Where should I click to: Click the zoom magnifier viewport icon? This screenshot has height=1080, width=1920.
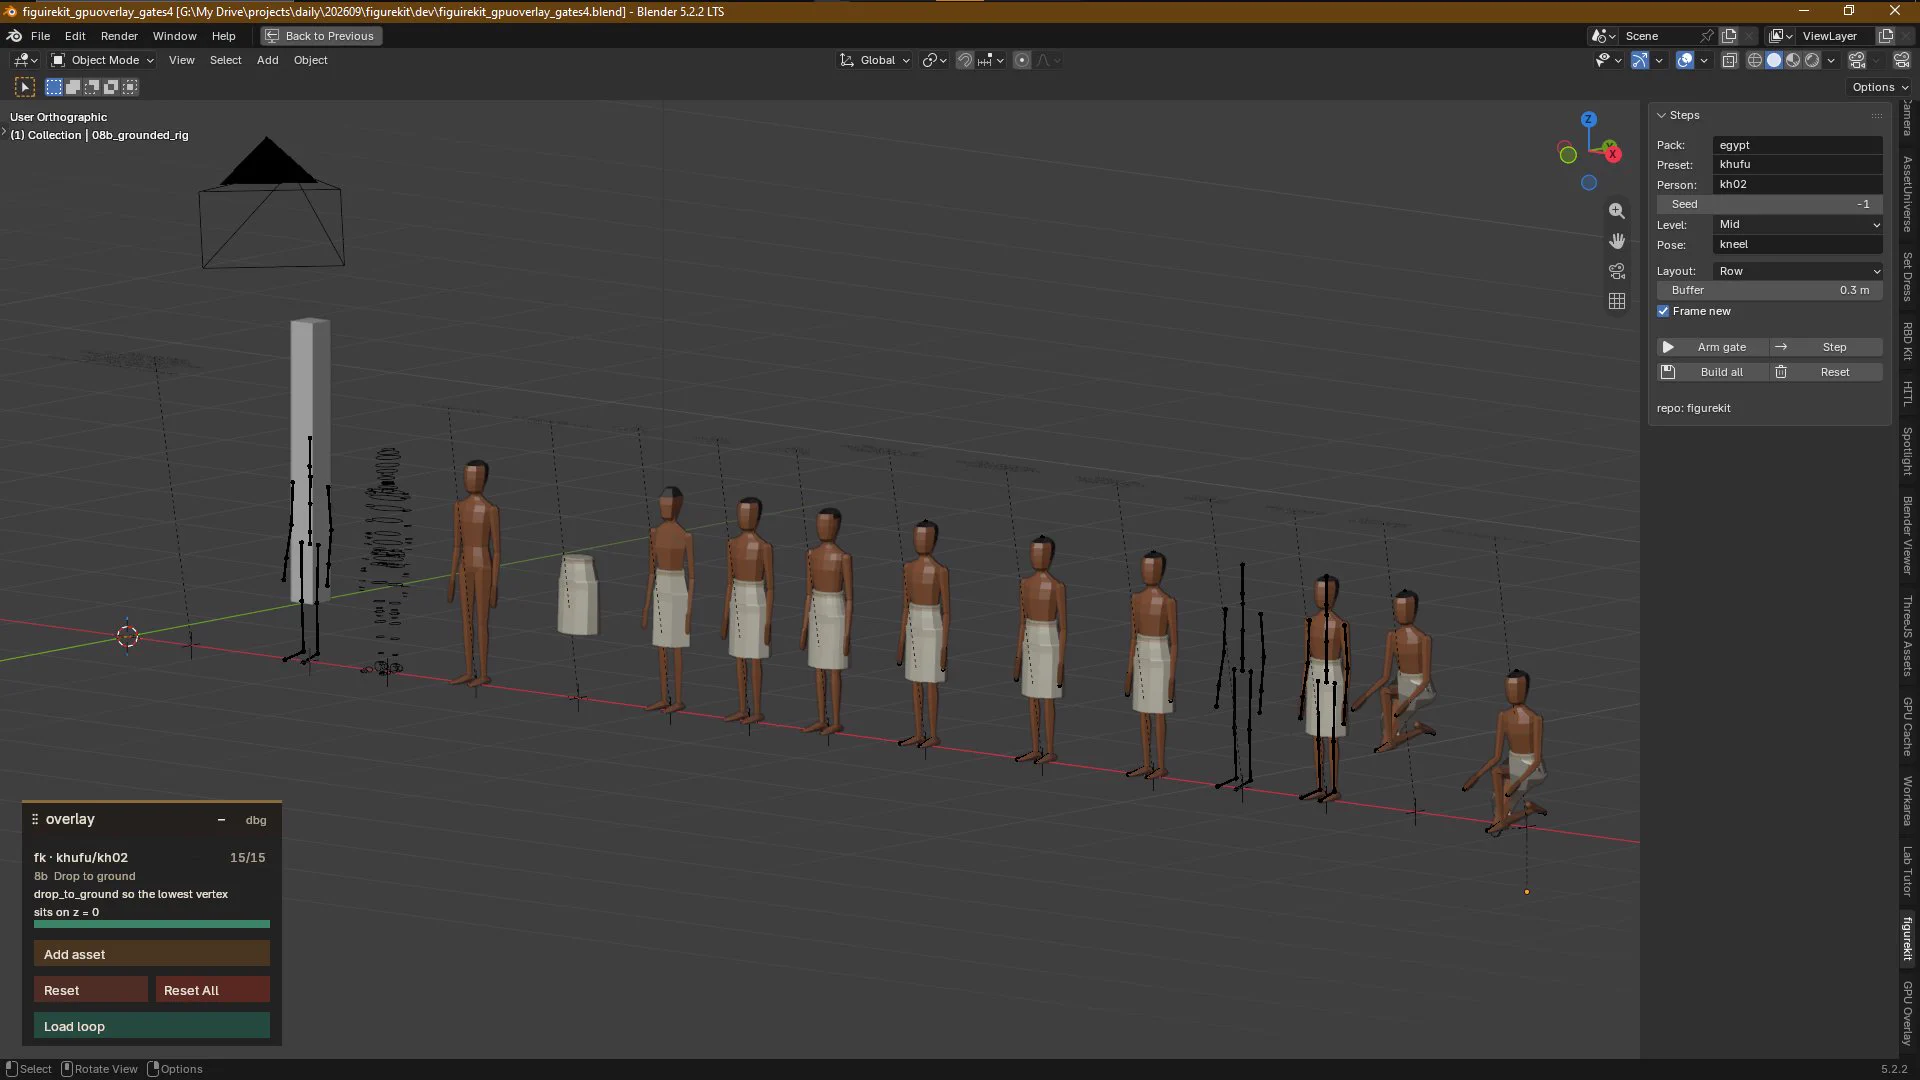(1616, 211)
